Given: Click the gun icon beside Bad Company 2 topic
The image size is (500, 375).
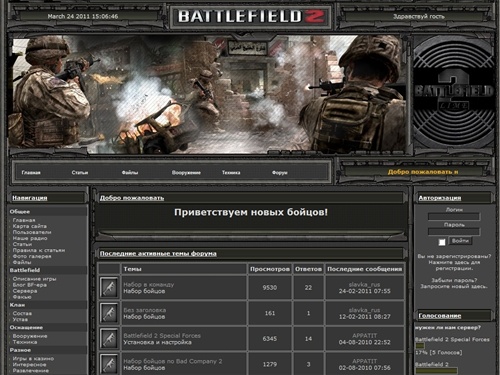Looking at the screenshot, I should point(109,364).
